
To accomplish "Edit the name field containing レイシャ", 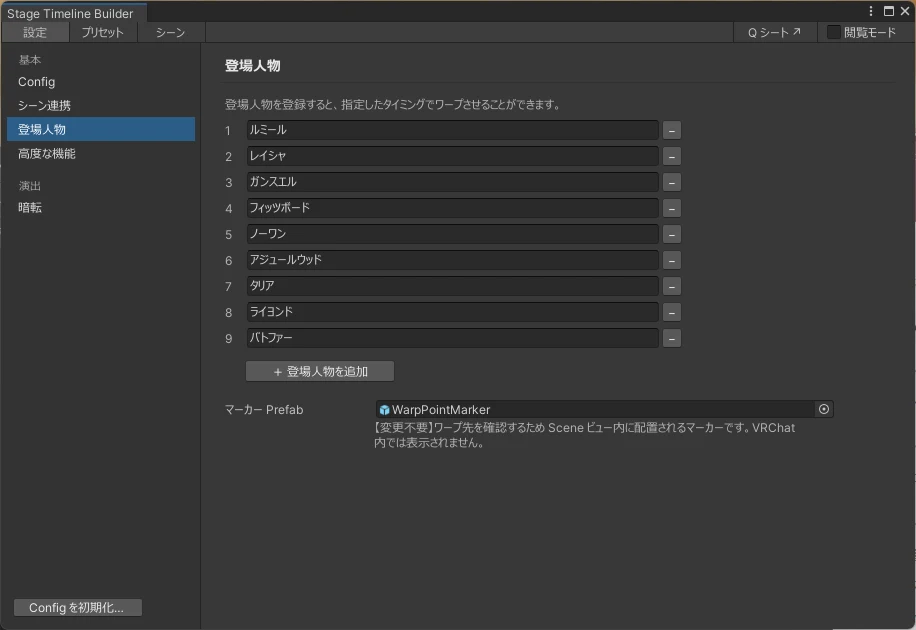I will click(452, 156).
